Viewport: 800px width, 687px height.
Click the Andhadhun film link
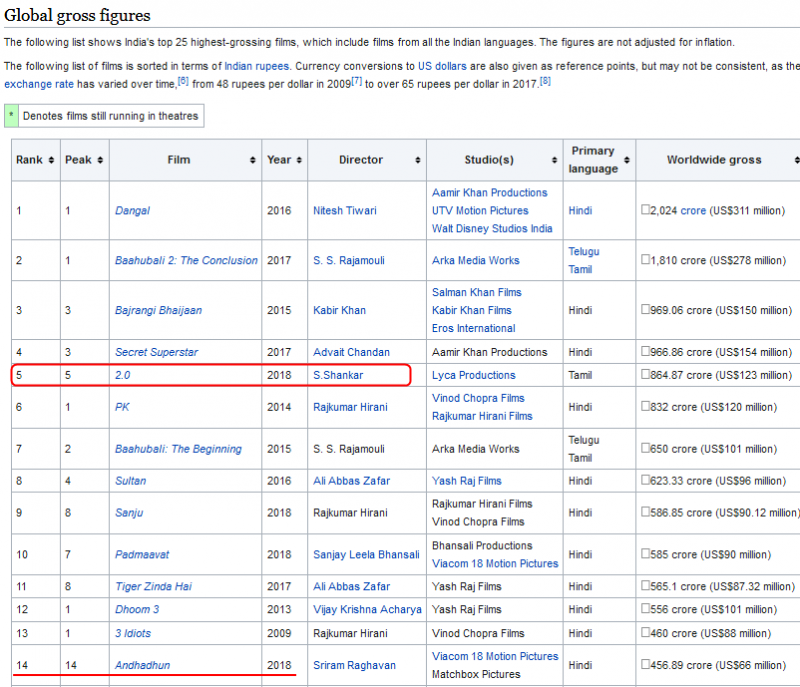tap(142, 666)
